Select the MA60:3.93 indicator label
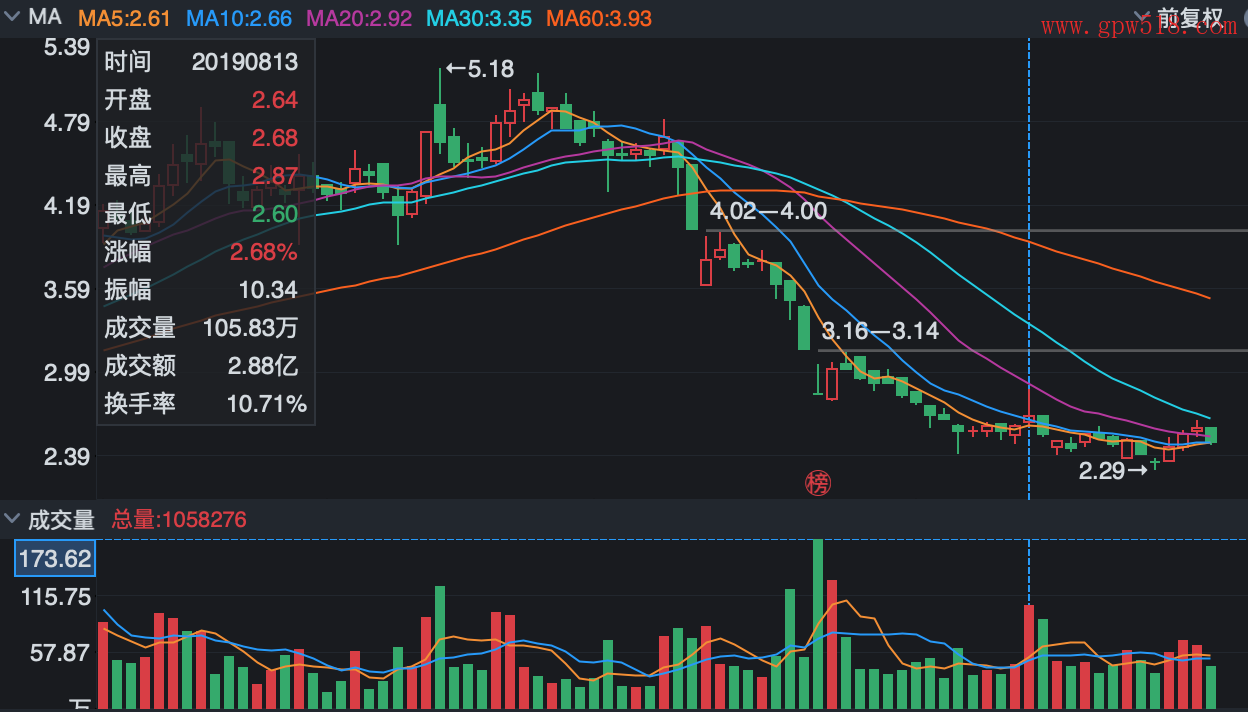Screen dimensions: 1248x712 (x=599, y=18)
